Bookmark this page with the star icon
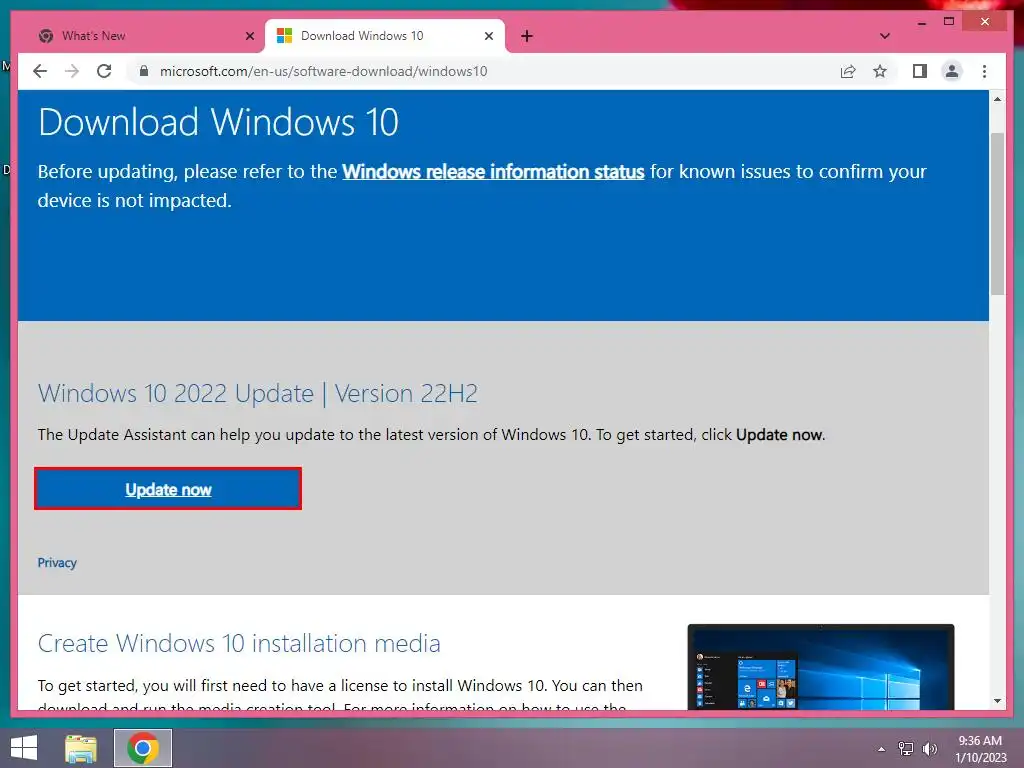The image size is (1024, 768). [880, 71]
